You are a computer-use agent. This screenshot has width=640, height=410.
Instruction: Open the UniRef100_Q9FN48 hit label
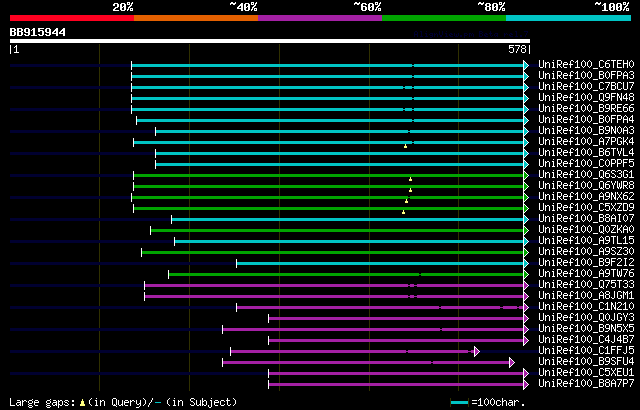point(586,98)
